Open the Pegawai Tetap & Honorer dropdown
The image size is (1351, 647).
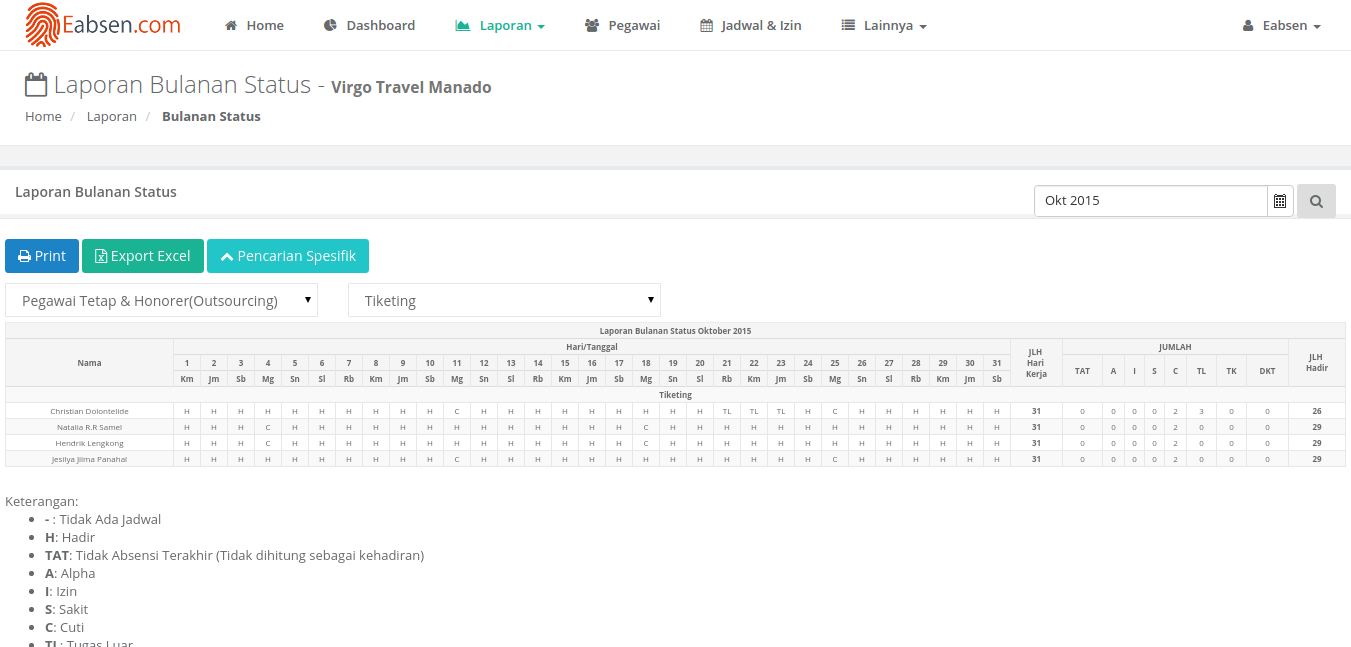click(161, 300)
